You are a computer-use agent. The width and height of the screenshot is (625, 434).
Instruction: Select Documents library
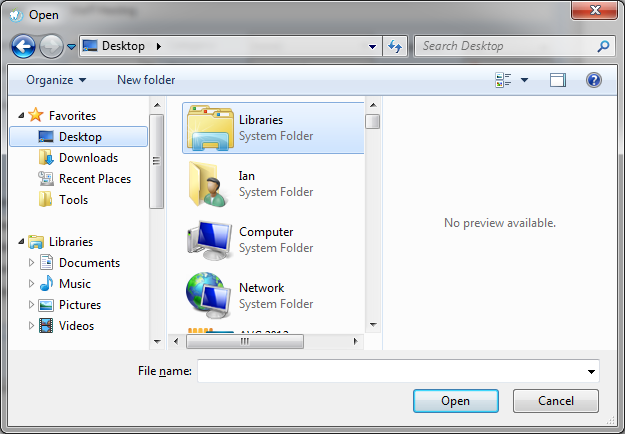click(x=89, y=263)
